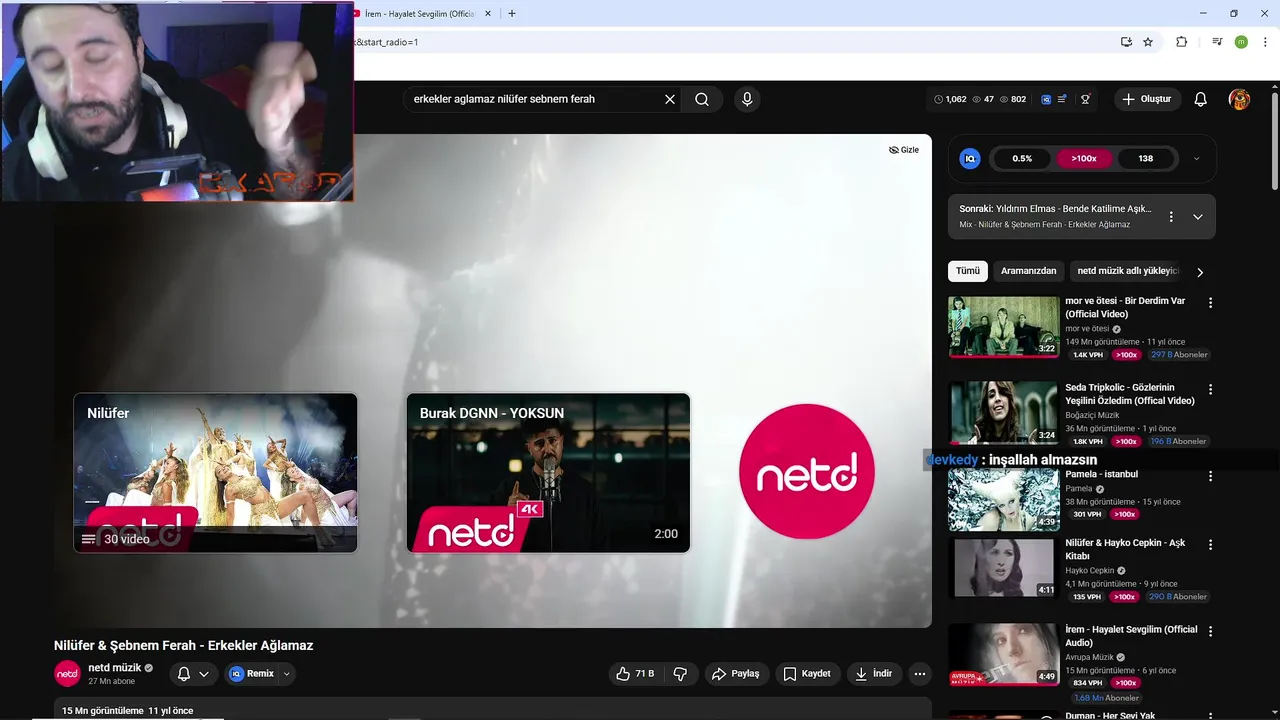Select the Tümü filter chip
The height and width of the screenshot is (720, 1280).
coord(968,271)
